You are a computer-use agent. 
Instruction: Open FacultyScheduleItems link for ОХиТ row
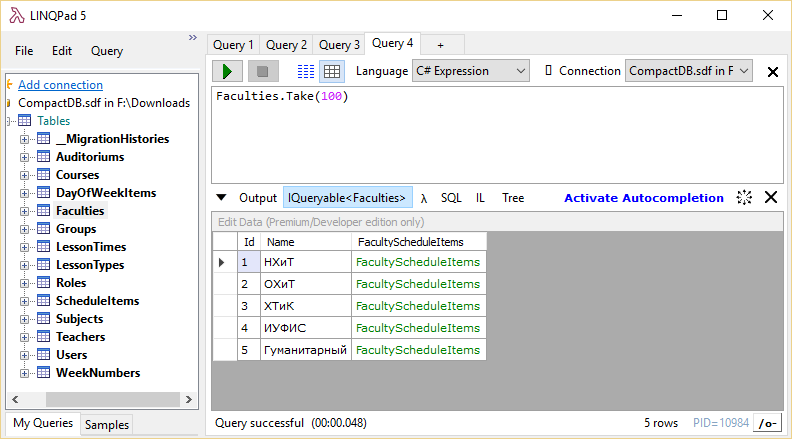coord(418,284)
